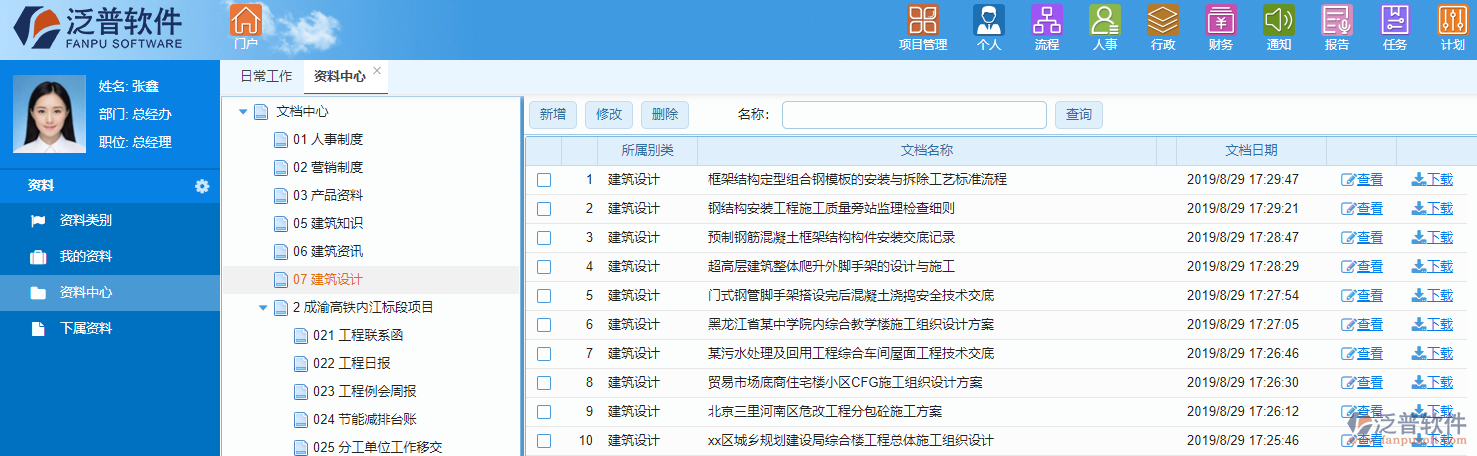Screen dimensions: 1477x456
Task: Click the 查询 search button
Action: point(1079,115)
